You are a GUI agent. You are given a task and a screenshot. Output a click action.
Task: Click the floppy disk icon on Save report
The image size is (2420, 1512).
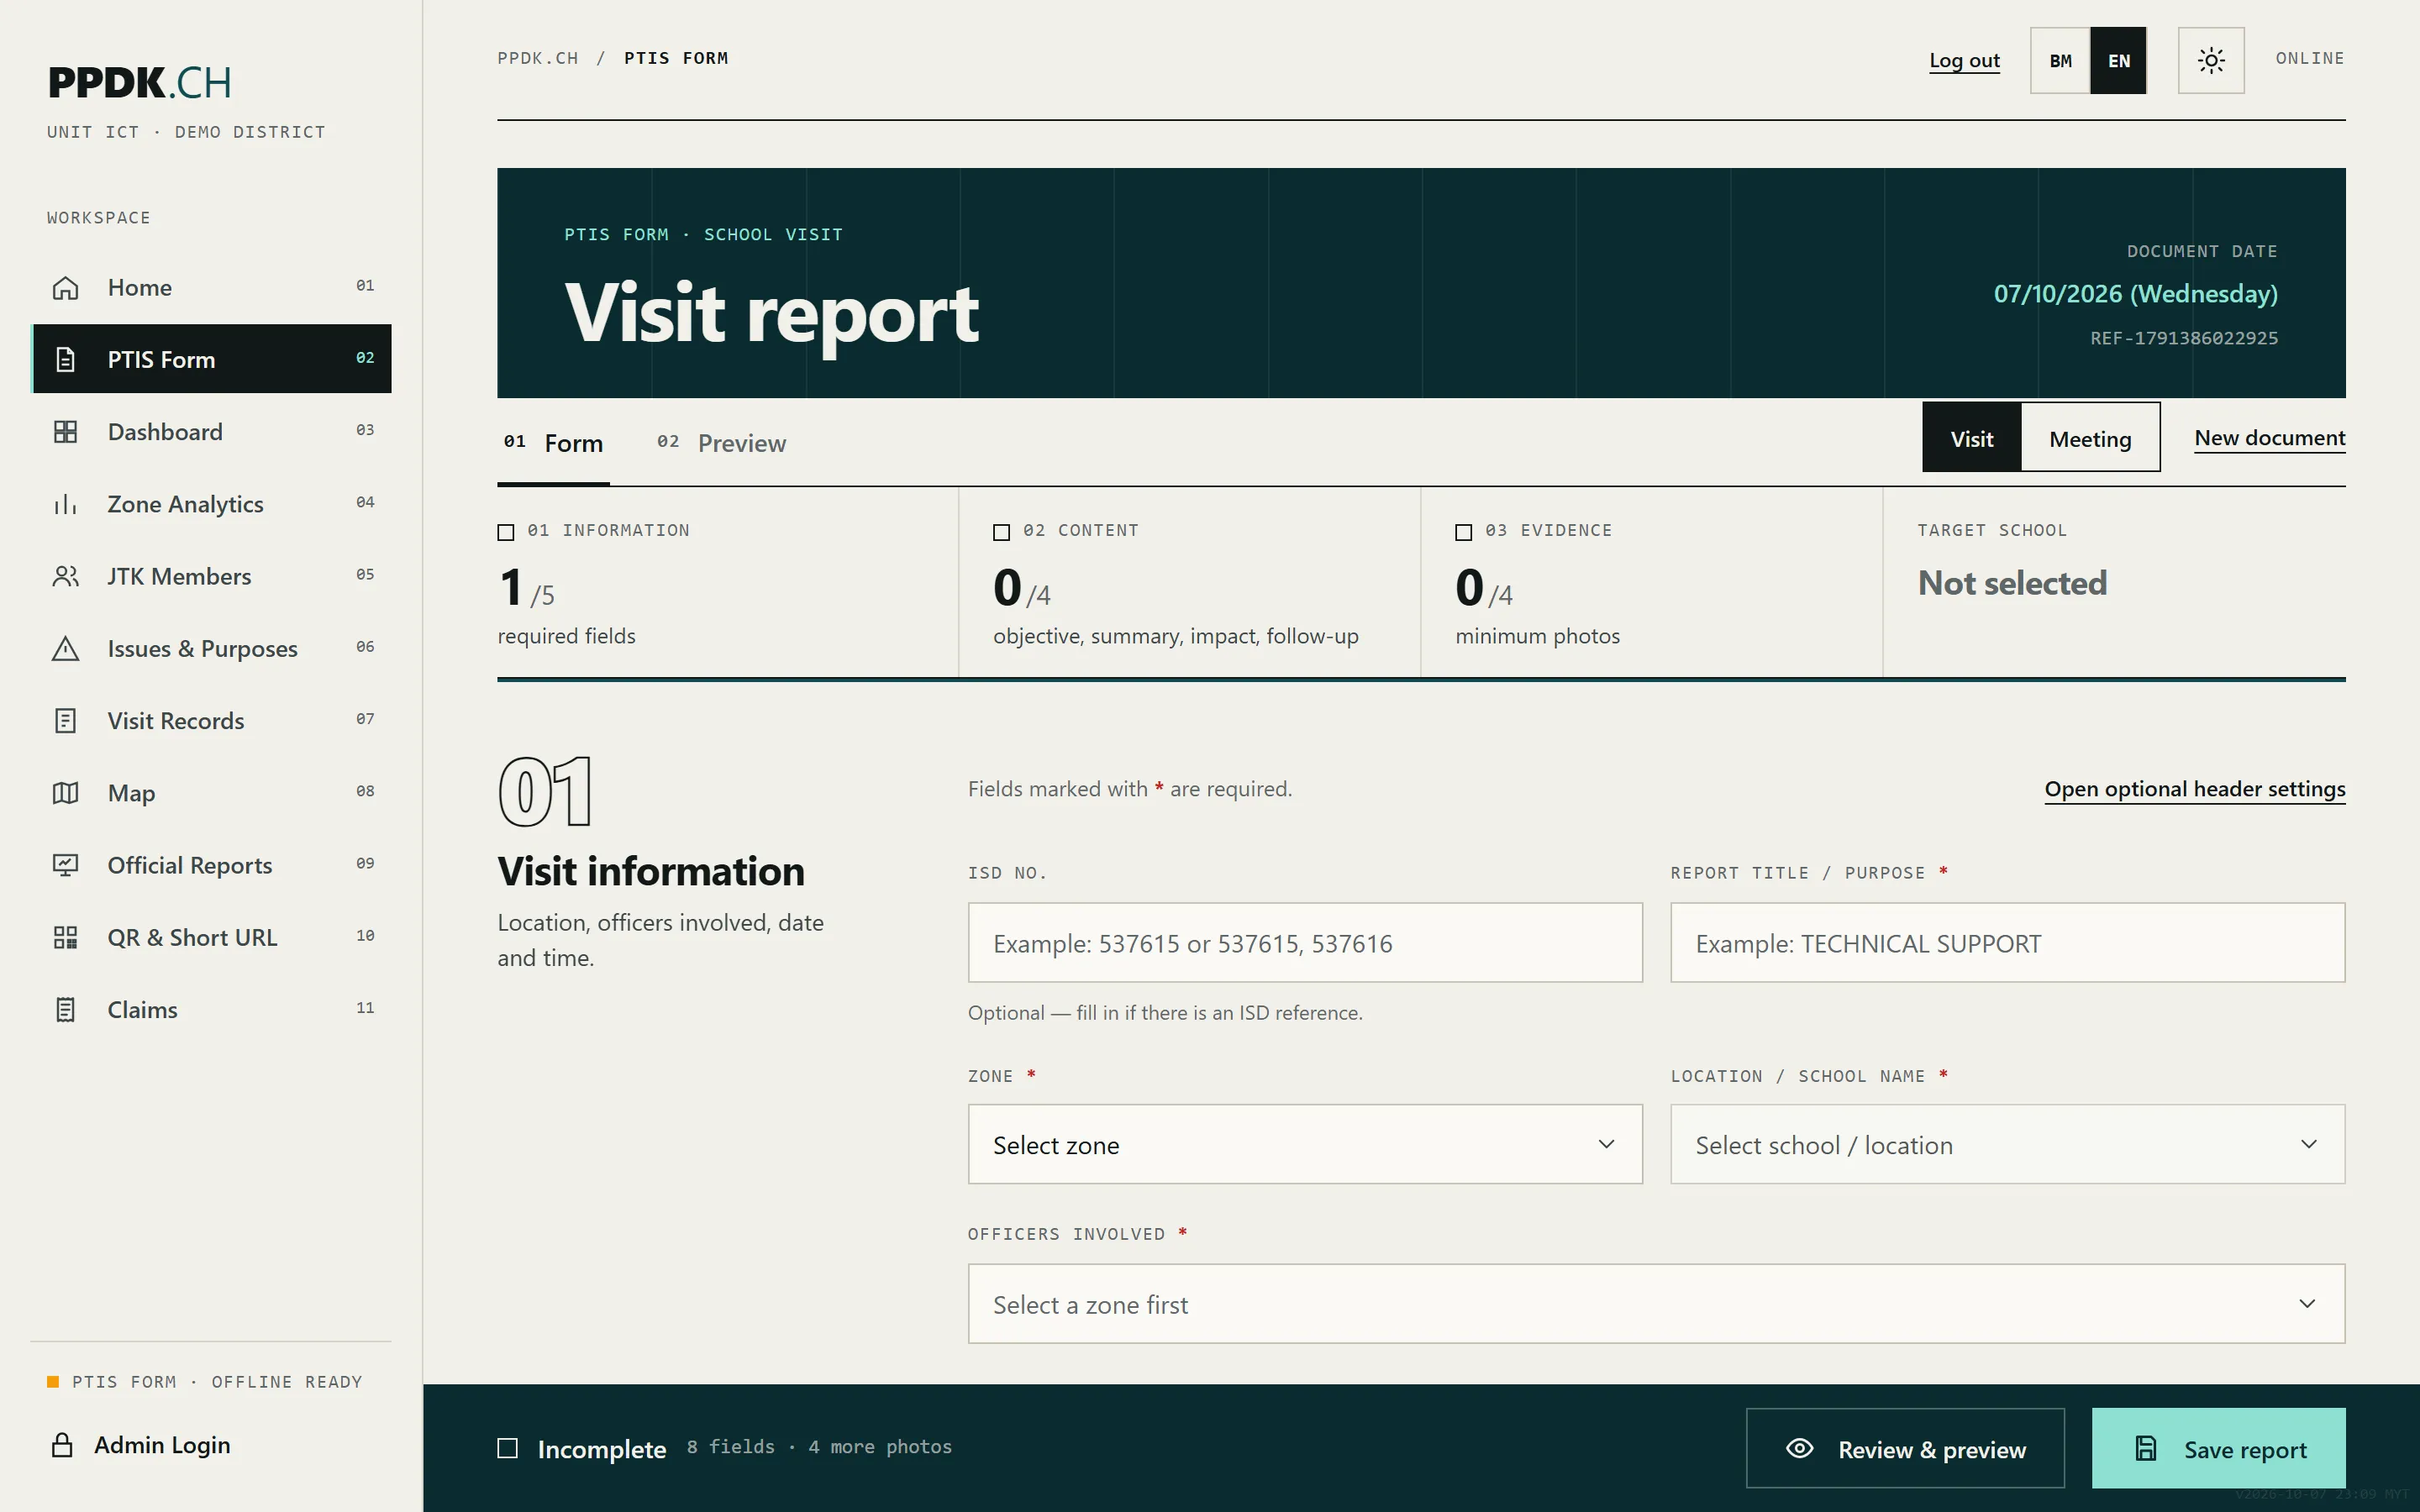pyautogui.click(x=2146, y=1448)
